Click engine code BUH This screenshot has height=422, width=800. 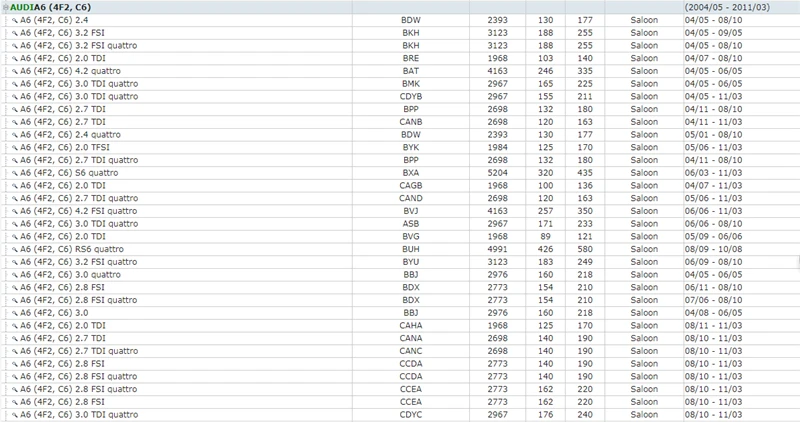tap(411, 250)
